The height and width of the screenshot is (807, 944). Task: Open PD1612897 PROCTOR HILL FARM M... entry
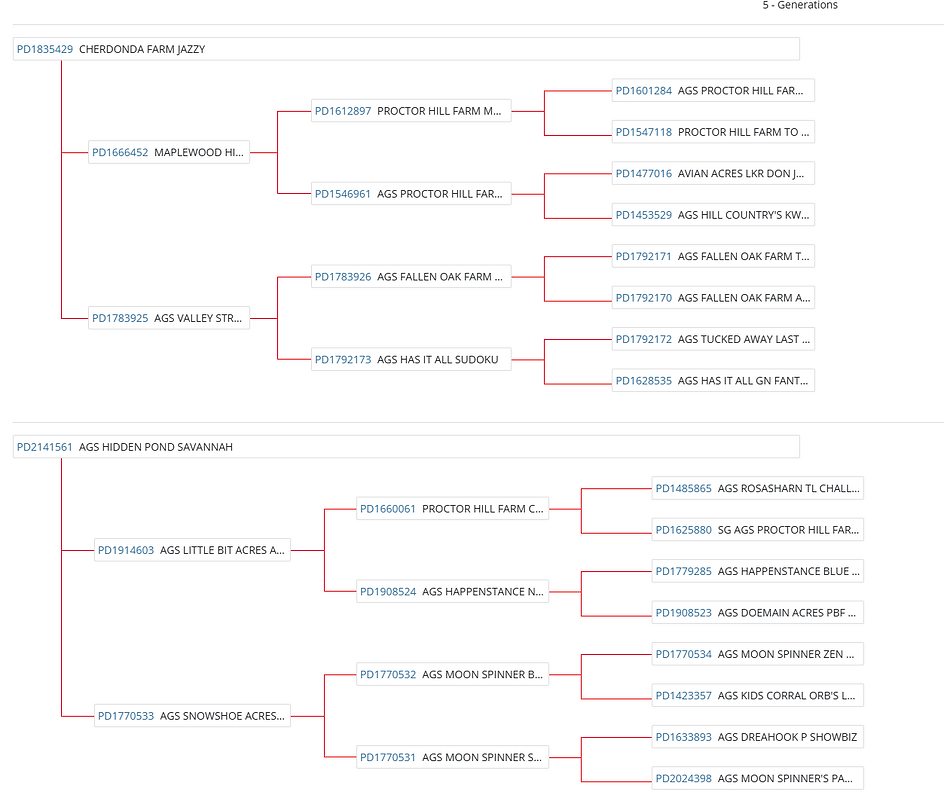coord(411,111)
